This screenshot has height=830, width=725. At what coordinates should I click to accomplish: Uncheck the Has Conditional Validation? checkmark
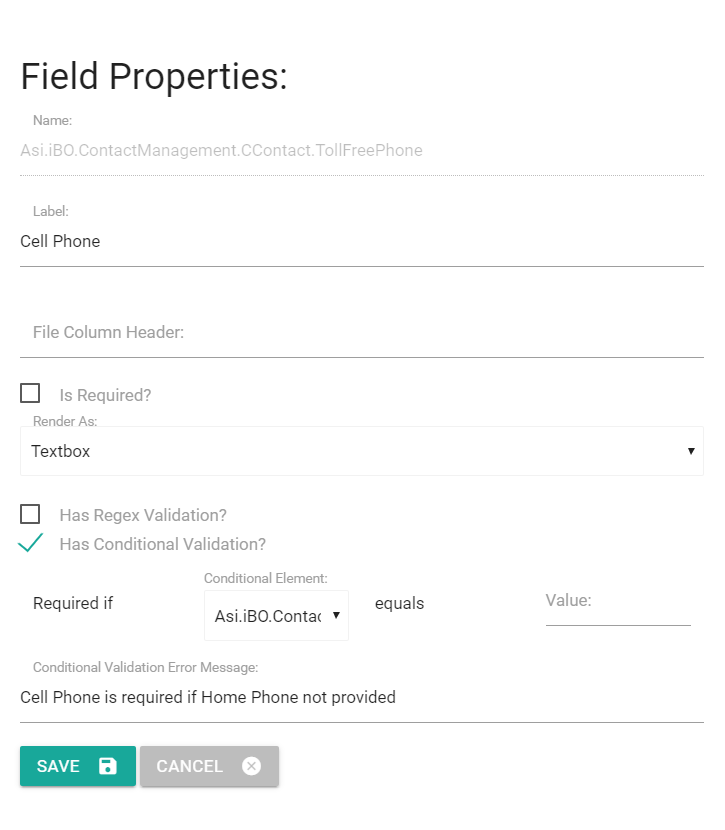(31, 544)
